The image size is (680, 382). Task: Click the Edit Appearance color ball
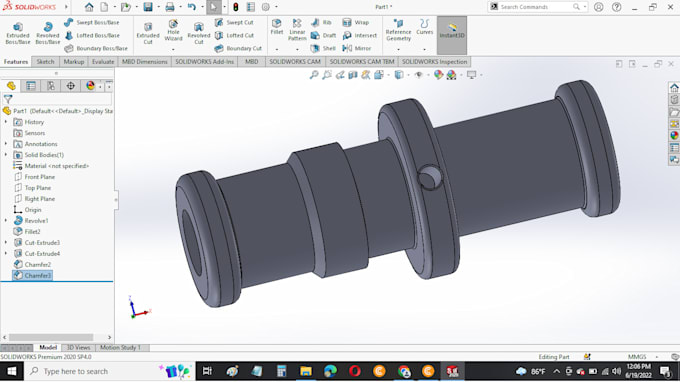(438, 75)
